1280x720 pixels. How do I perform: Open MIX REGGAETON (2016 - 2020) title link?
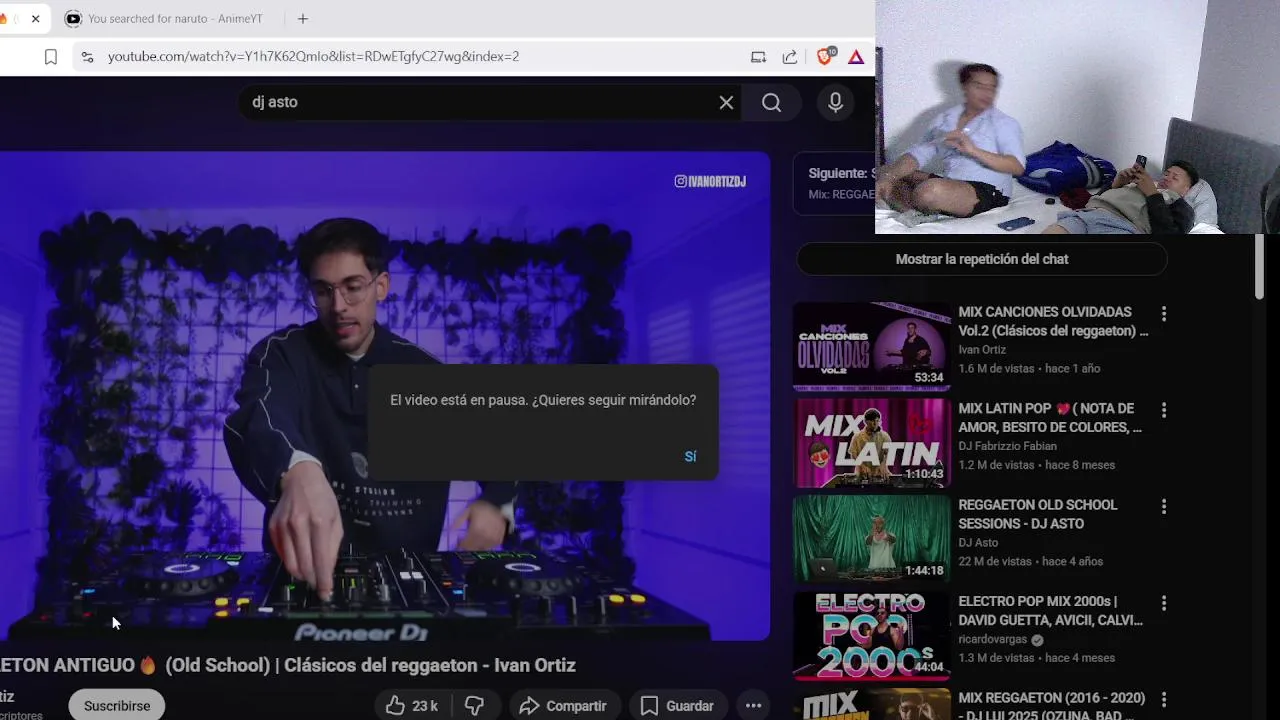1052,706
